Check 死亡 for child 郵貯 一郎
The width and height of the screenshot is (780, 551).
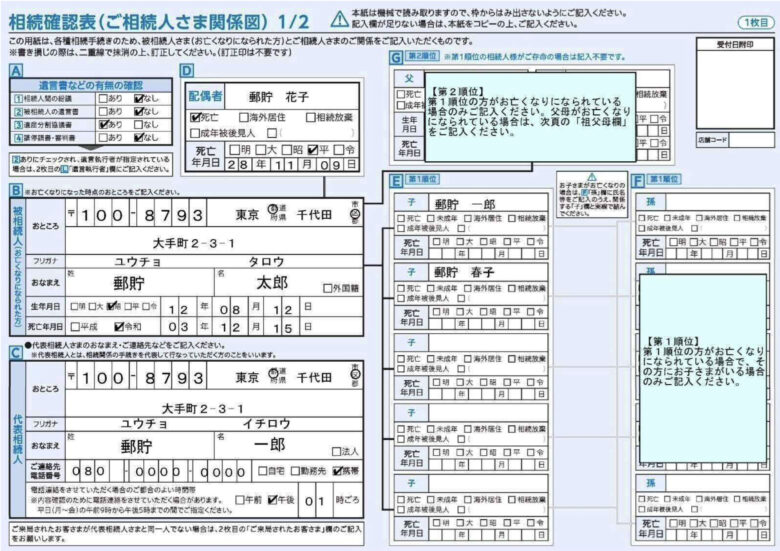[401, 218]
